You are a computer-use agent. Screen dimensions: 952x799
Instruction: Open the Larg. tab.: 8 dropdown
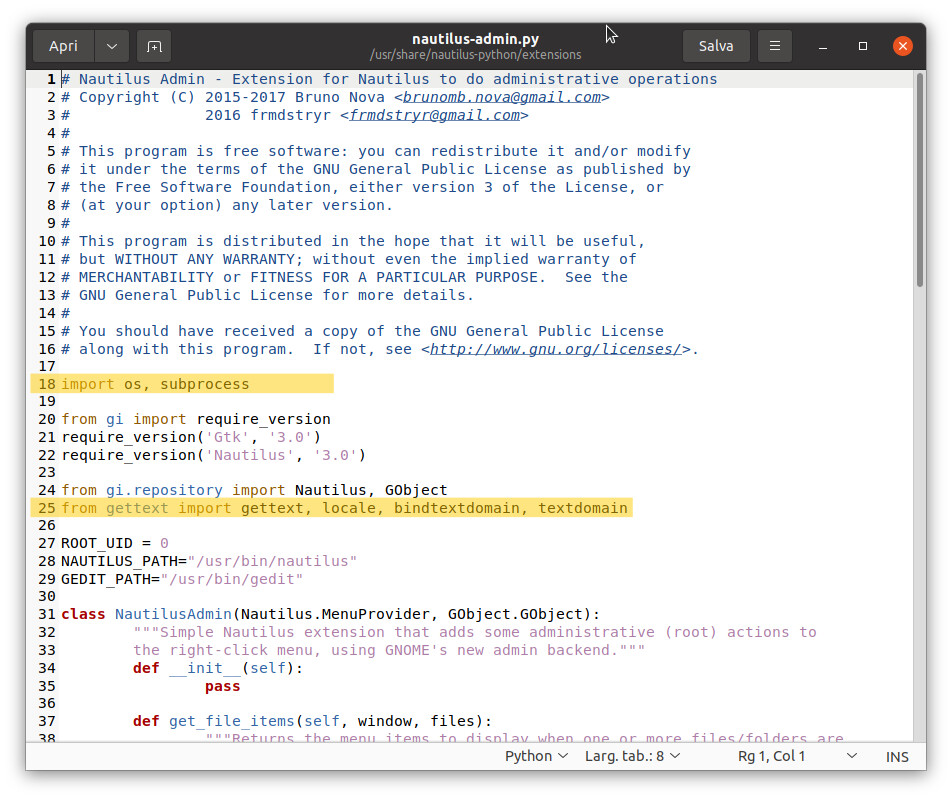point(632,756)
